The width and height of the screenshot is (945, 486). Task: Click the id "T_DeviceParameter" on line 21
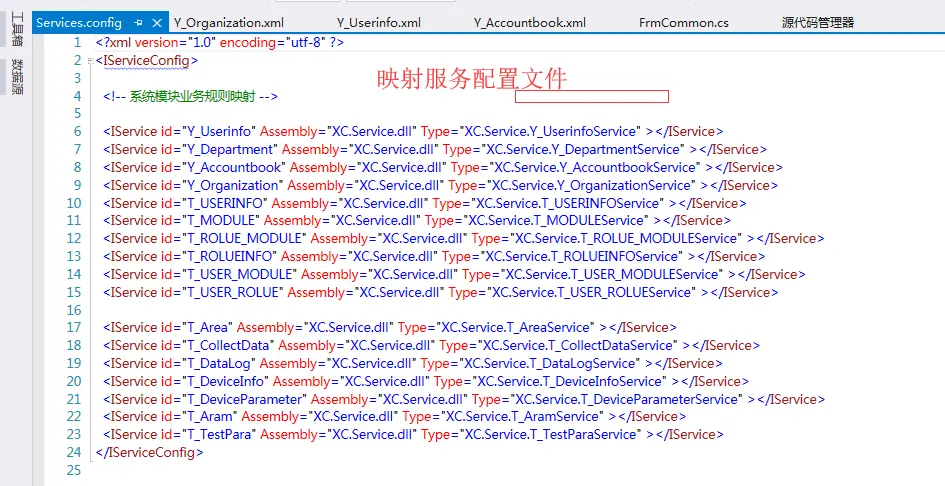tap(244, 399)
